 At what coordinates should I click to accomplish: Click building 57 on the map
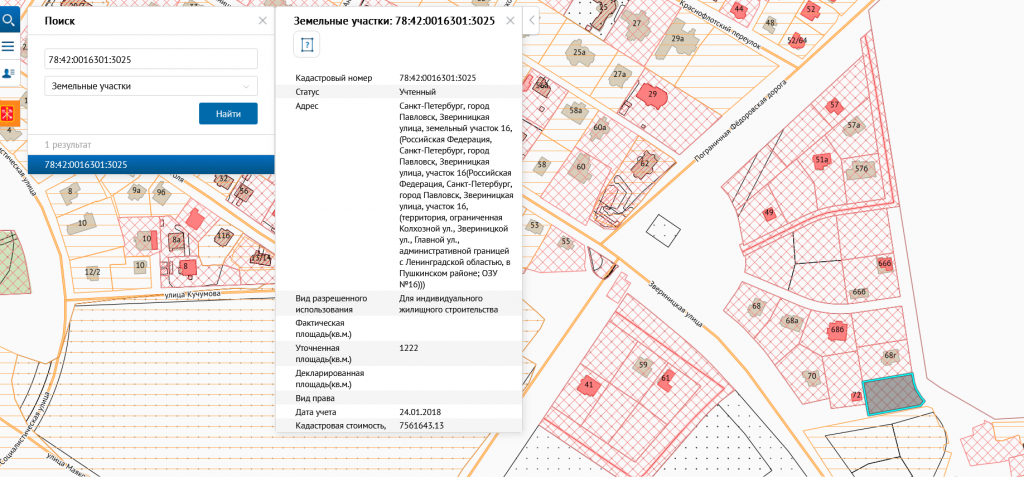pyautogui.click(x=834, y=105)
